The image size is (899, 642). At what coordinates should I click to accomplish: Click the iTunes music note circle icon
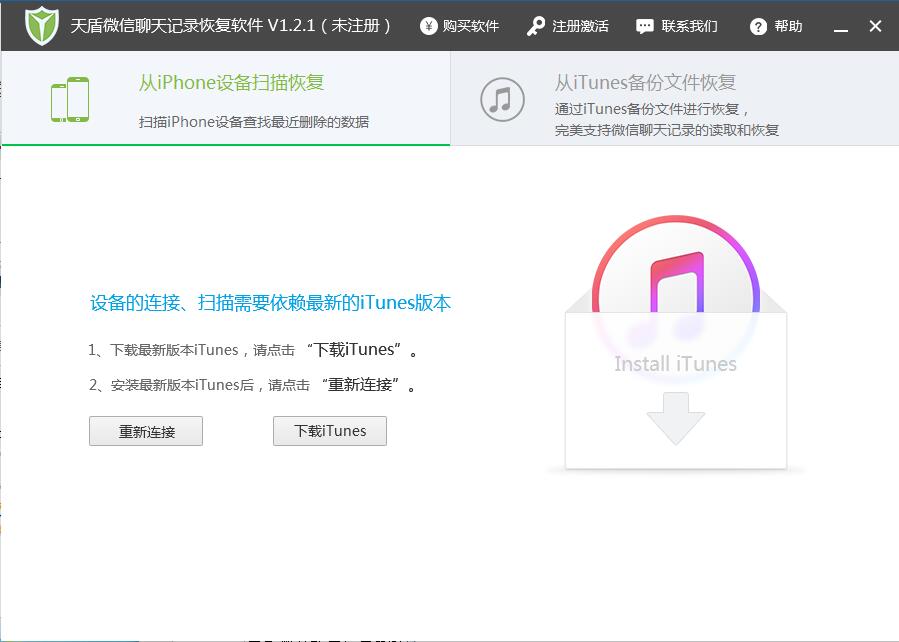point(502,100)
